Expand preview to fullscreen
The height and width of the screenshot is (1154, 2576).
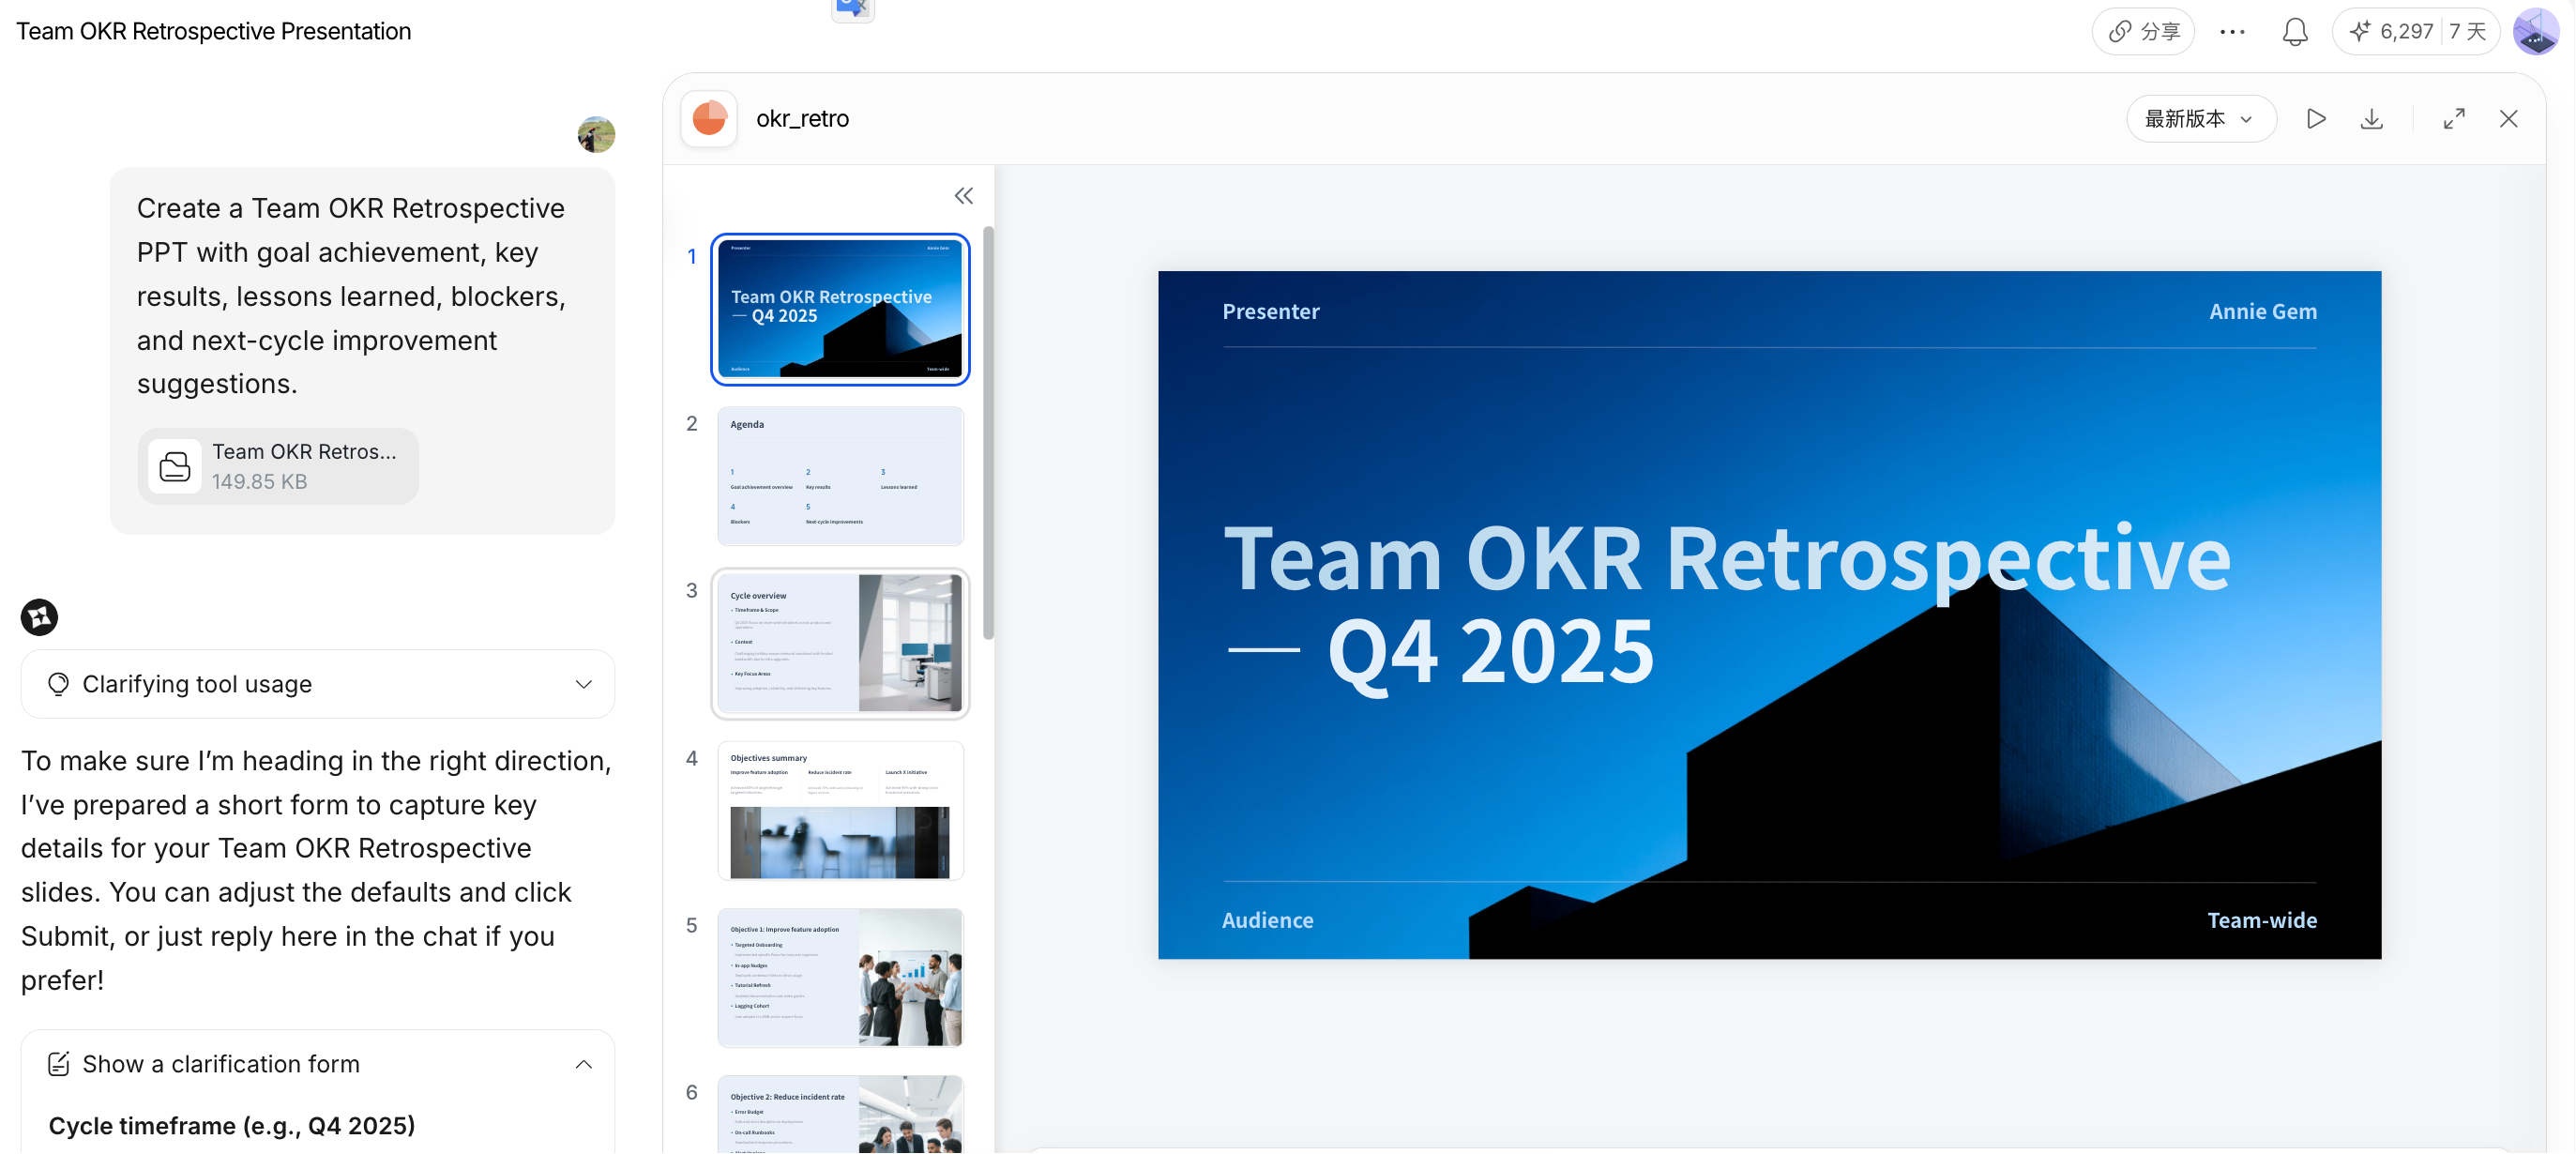point(2453,119)
